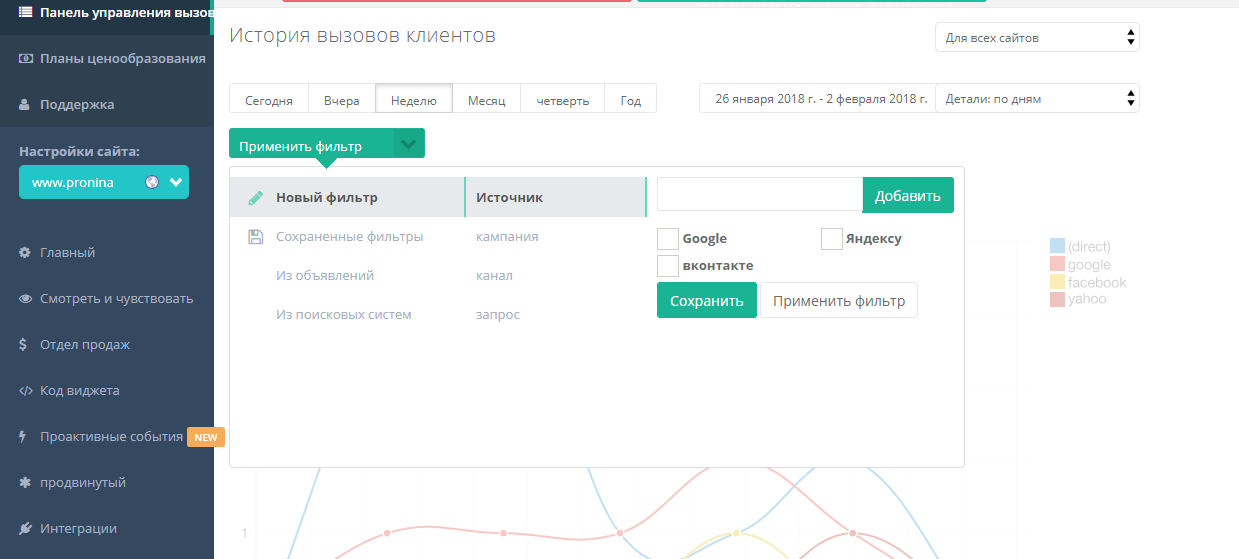
Task: Click the asterisk icon beside продвинутый
Action: 25,483
